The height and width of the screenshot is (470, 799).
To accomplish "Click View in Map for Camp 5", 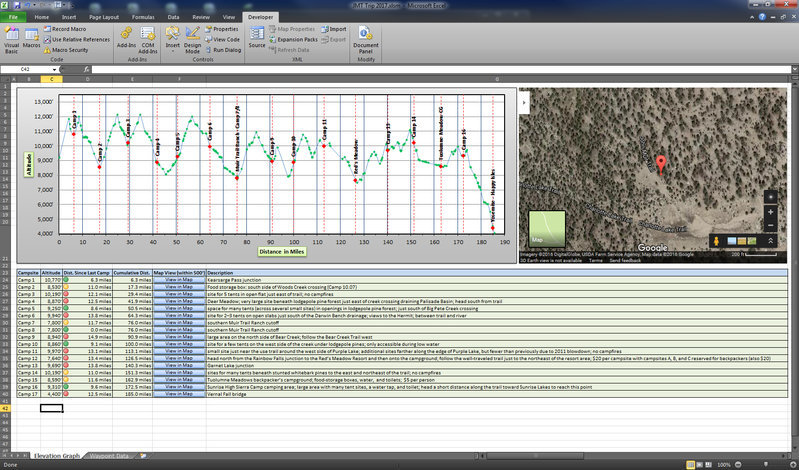I will tap(179, 308).
